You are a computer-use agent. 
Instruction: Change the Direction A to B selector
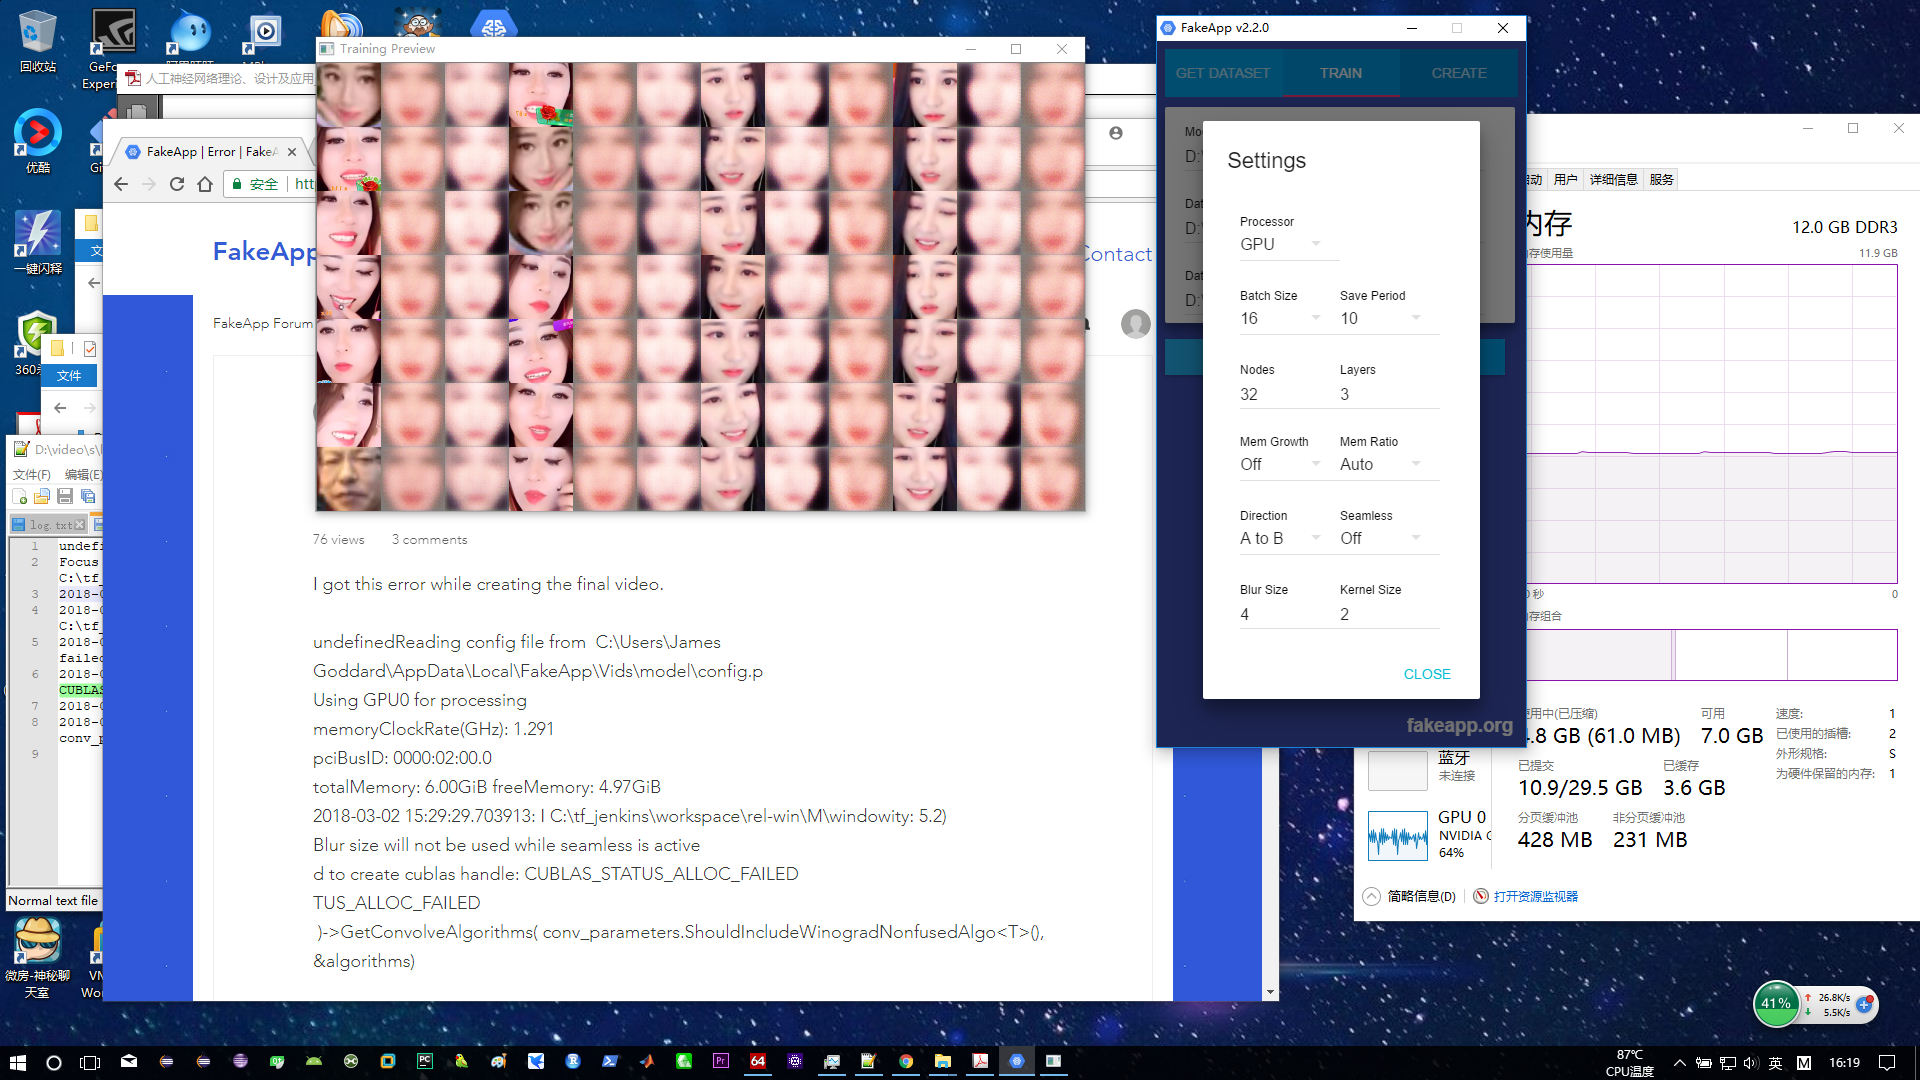pos(1280,538)
